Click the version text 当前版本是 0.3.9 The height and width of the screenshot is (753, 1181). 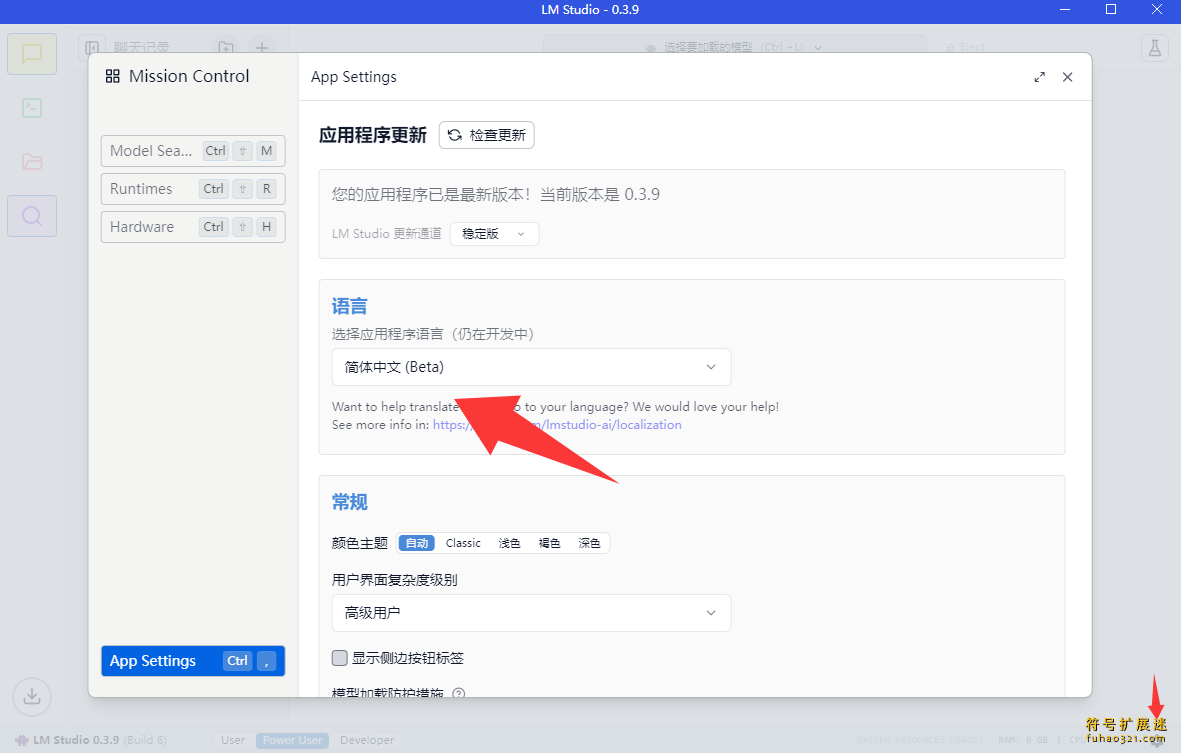point(600,194)
